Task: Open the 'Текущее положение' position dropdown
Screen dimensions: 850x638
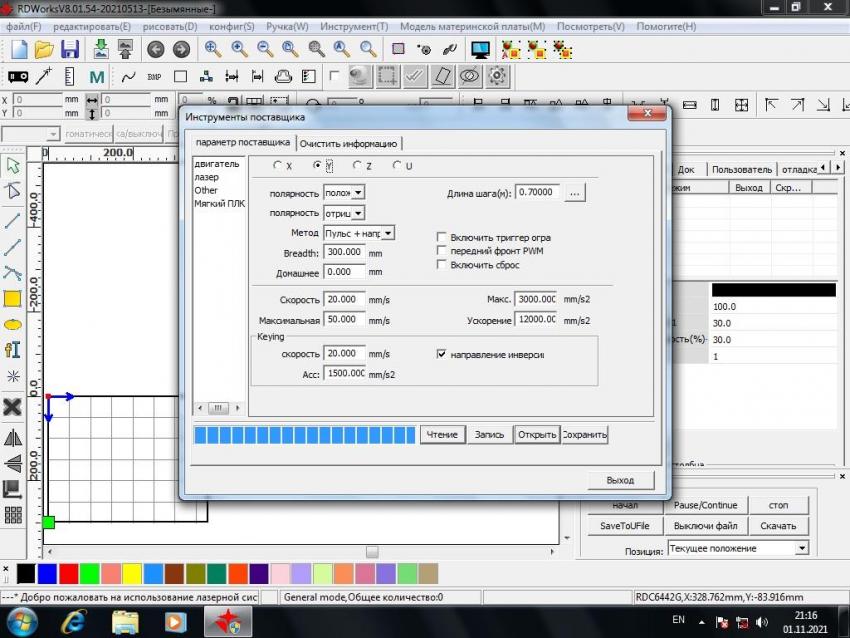Action: [x=801, y=548]
